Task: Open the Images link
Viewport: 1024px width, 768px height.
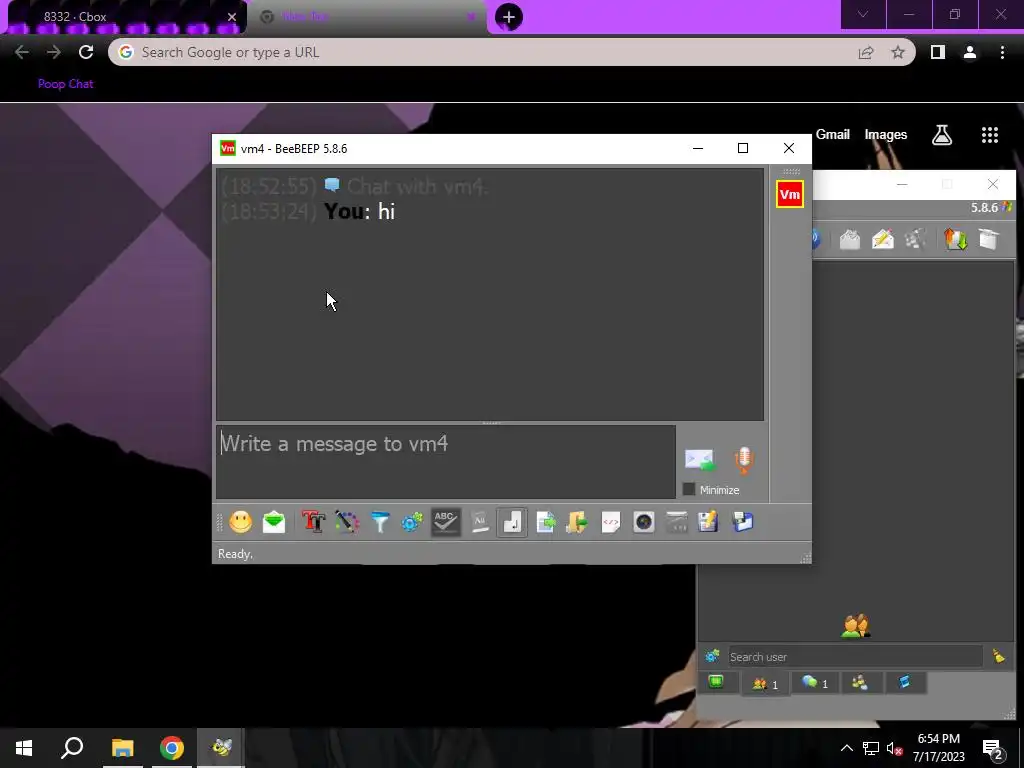Action: coord(886,135)
